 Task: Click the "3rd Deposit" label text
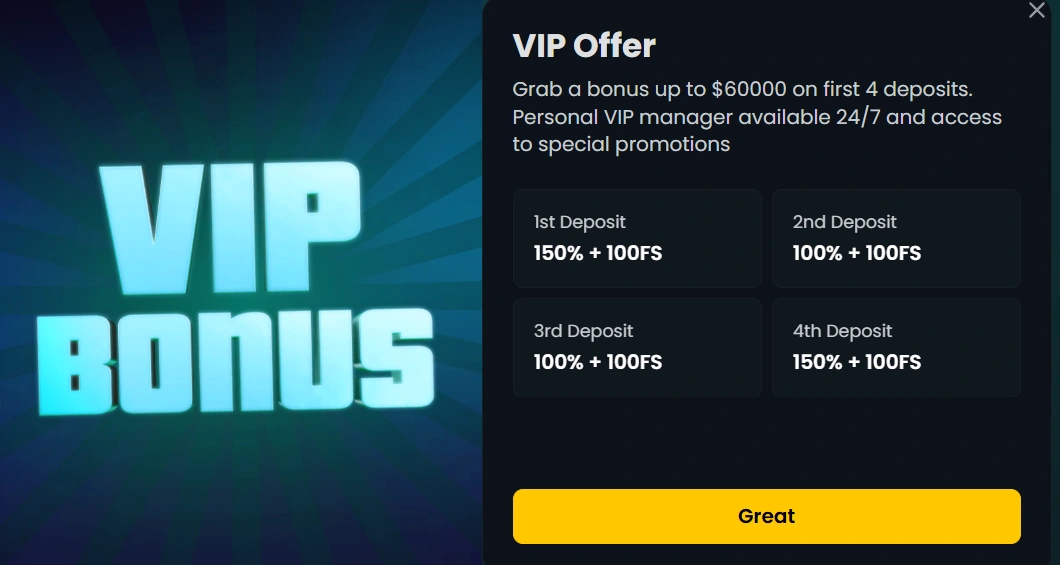584,331
